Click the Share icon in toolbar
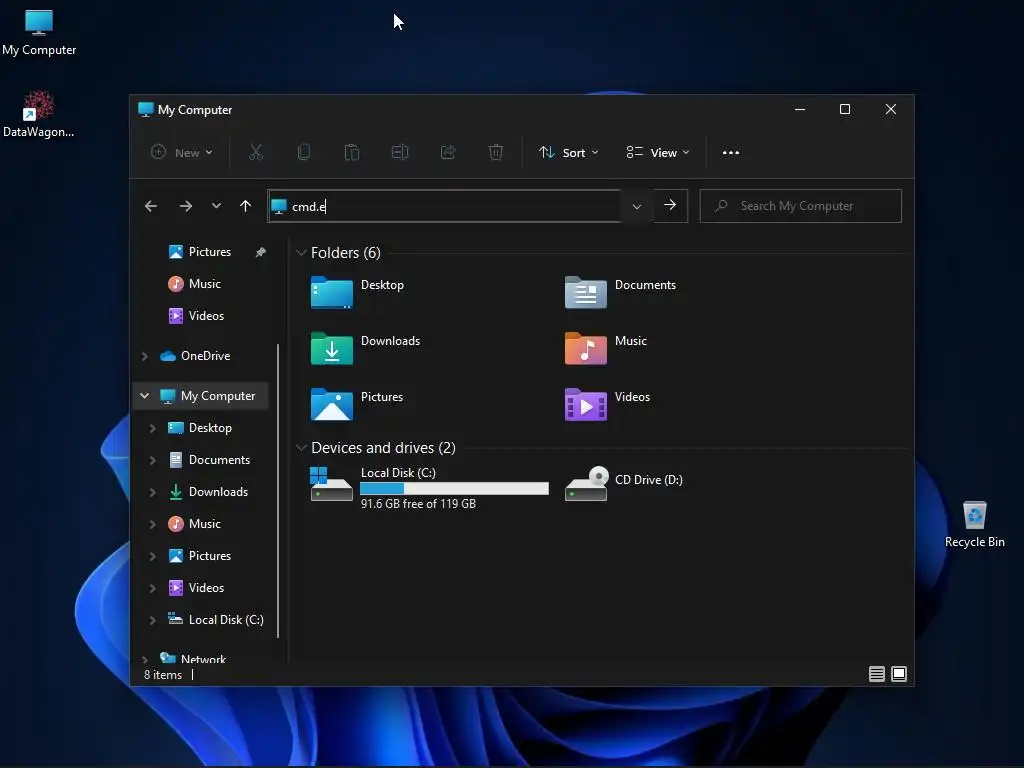The width and height of the screenshot is (1024, 768). point(448,152)
